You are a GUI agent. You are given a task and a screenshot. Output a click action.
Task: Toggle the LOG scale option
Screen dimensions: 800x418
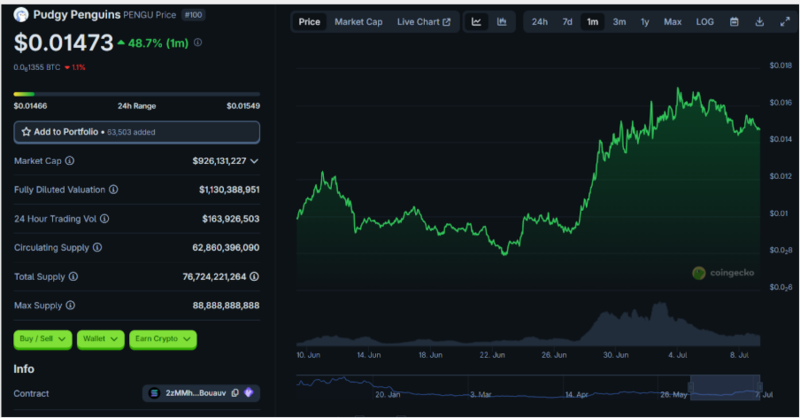(x=705, y=22)
